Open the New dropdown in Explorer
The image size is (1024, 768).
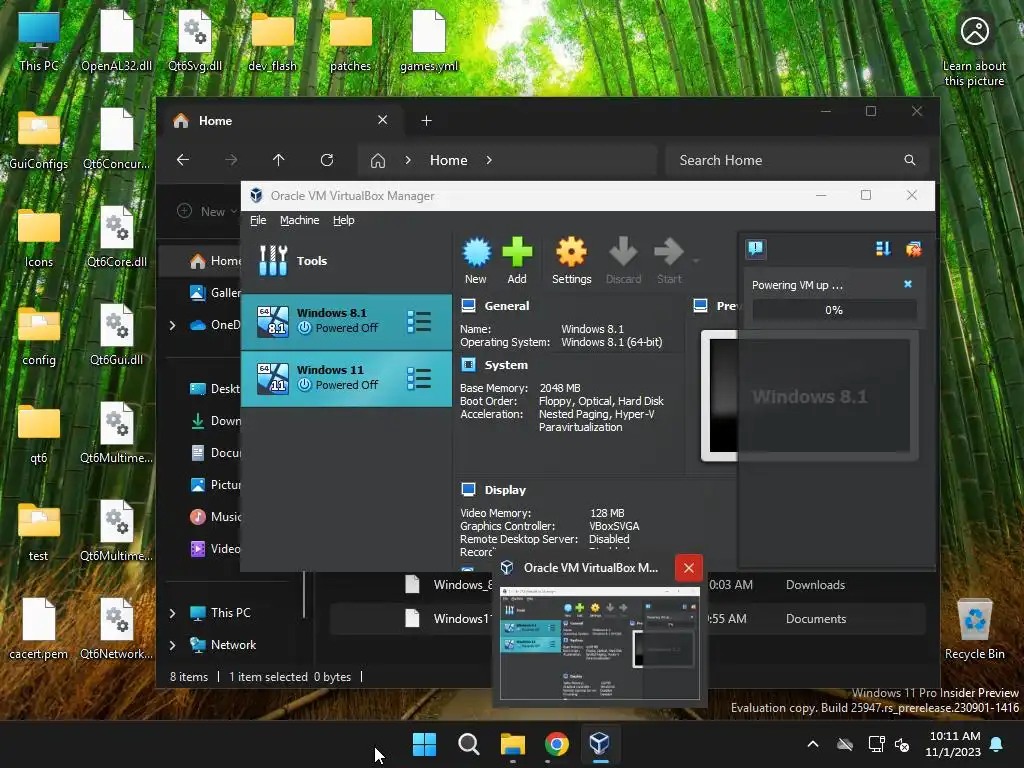point(208,212)
